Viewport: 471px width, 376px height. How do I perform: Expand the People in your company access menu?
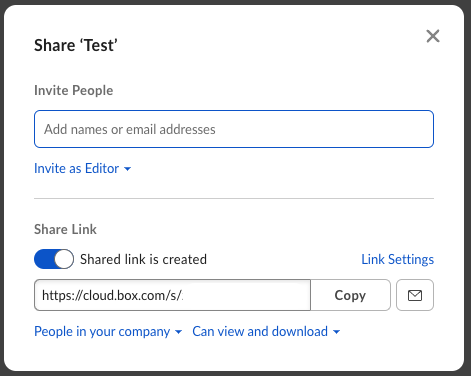108,332
